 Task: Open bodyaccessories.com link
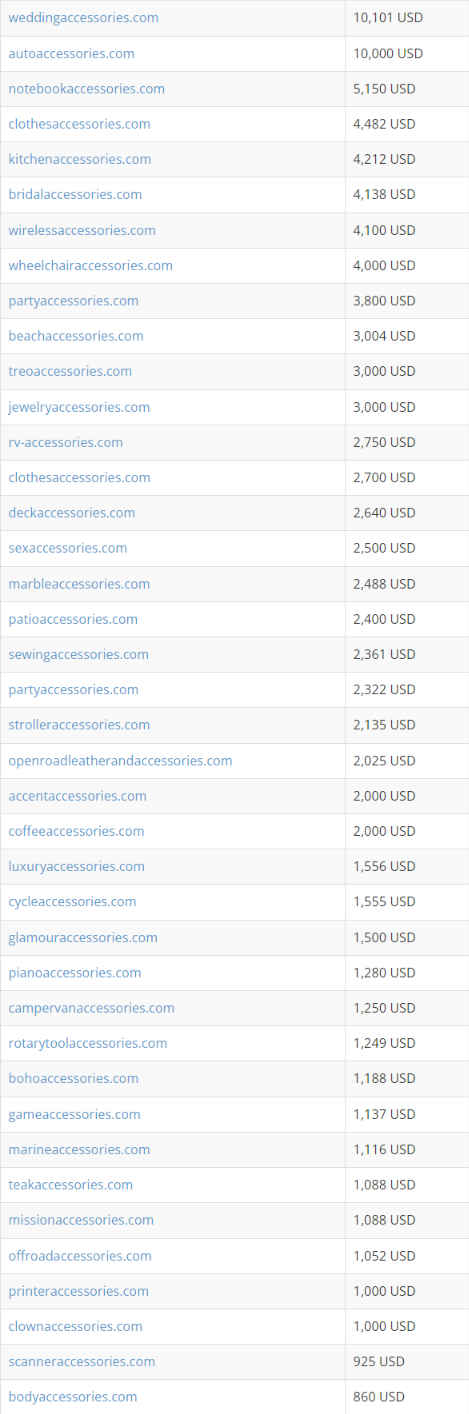[73, 1396]
